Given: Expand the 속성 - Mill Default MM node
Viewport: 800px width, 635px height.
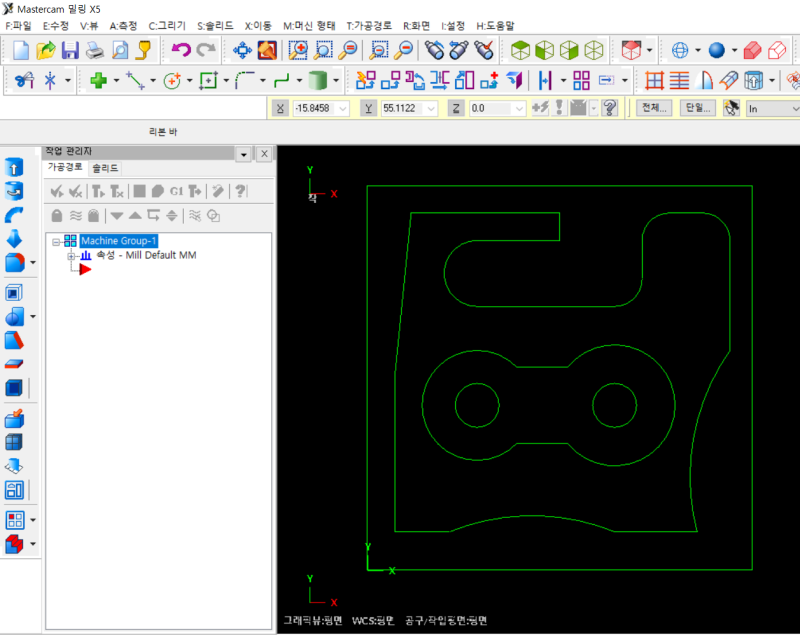Looking at the screenshot, I should click(71, 256).
